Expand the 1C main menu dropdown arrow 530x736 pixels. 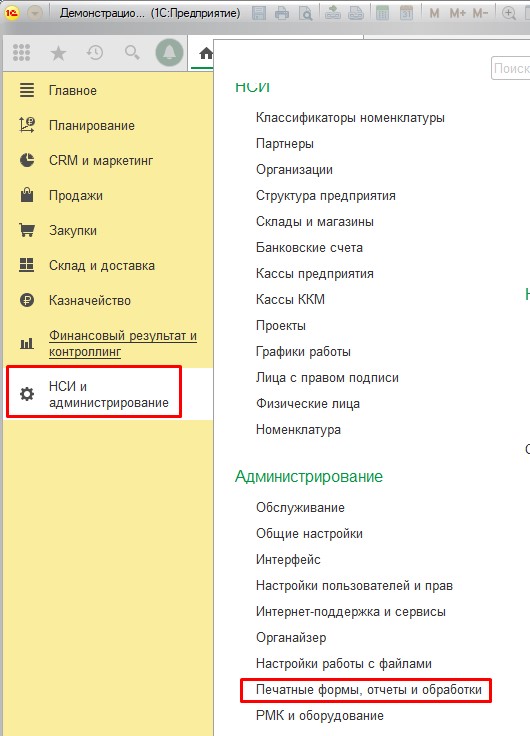pyautogui.click(x=34, y=13)
